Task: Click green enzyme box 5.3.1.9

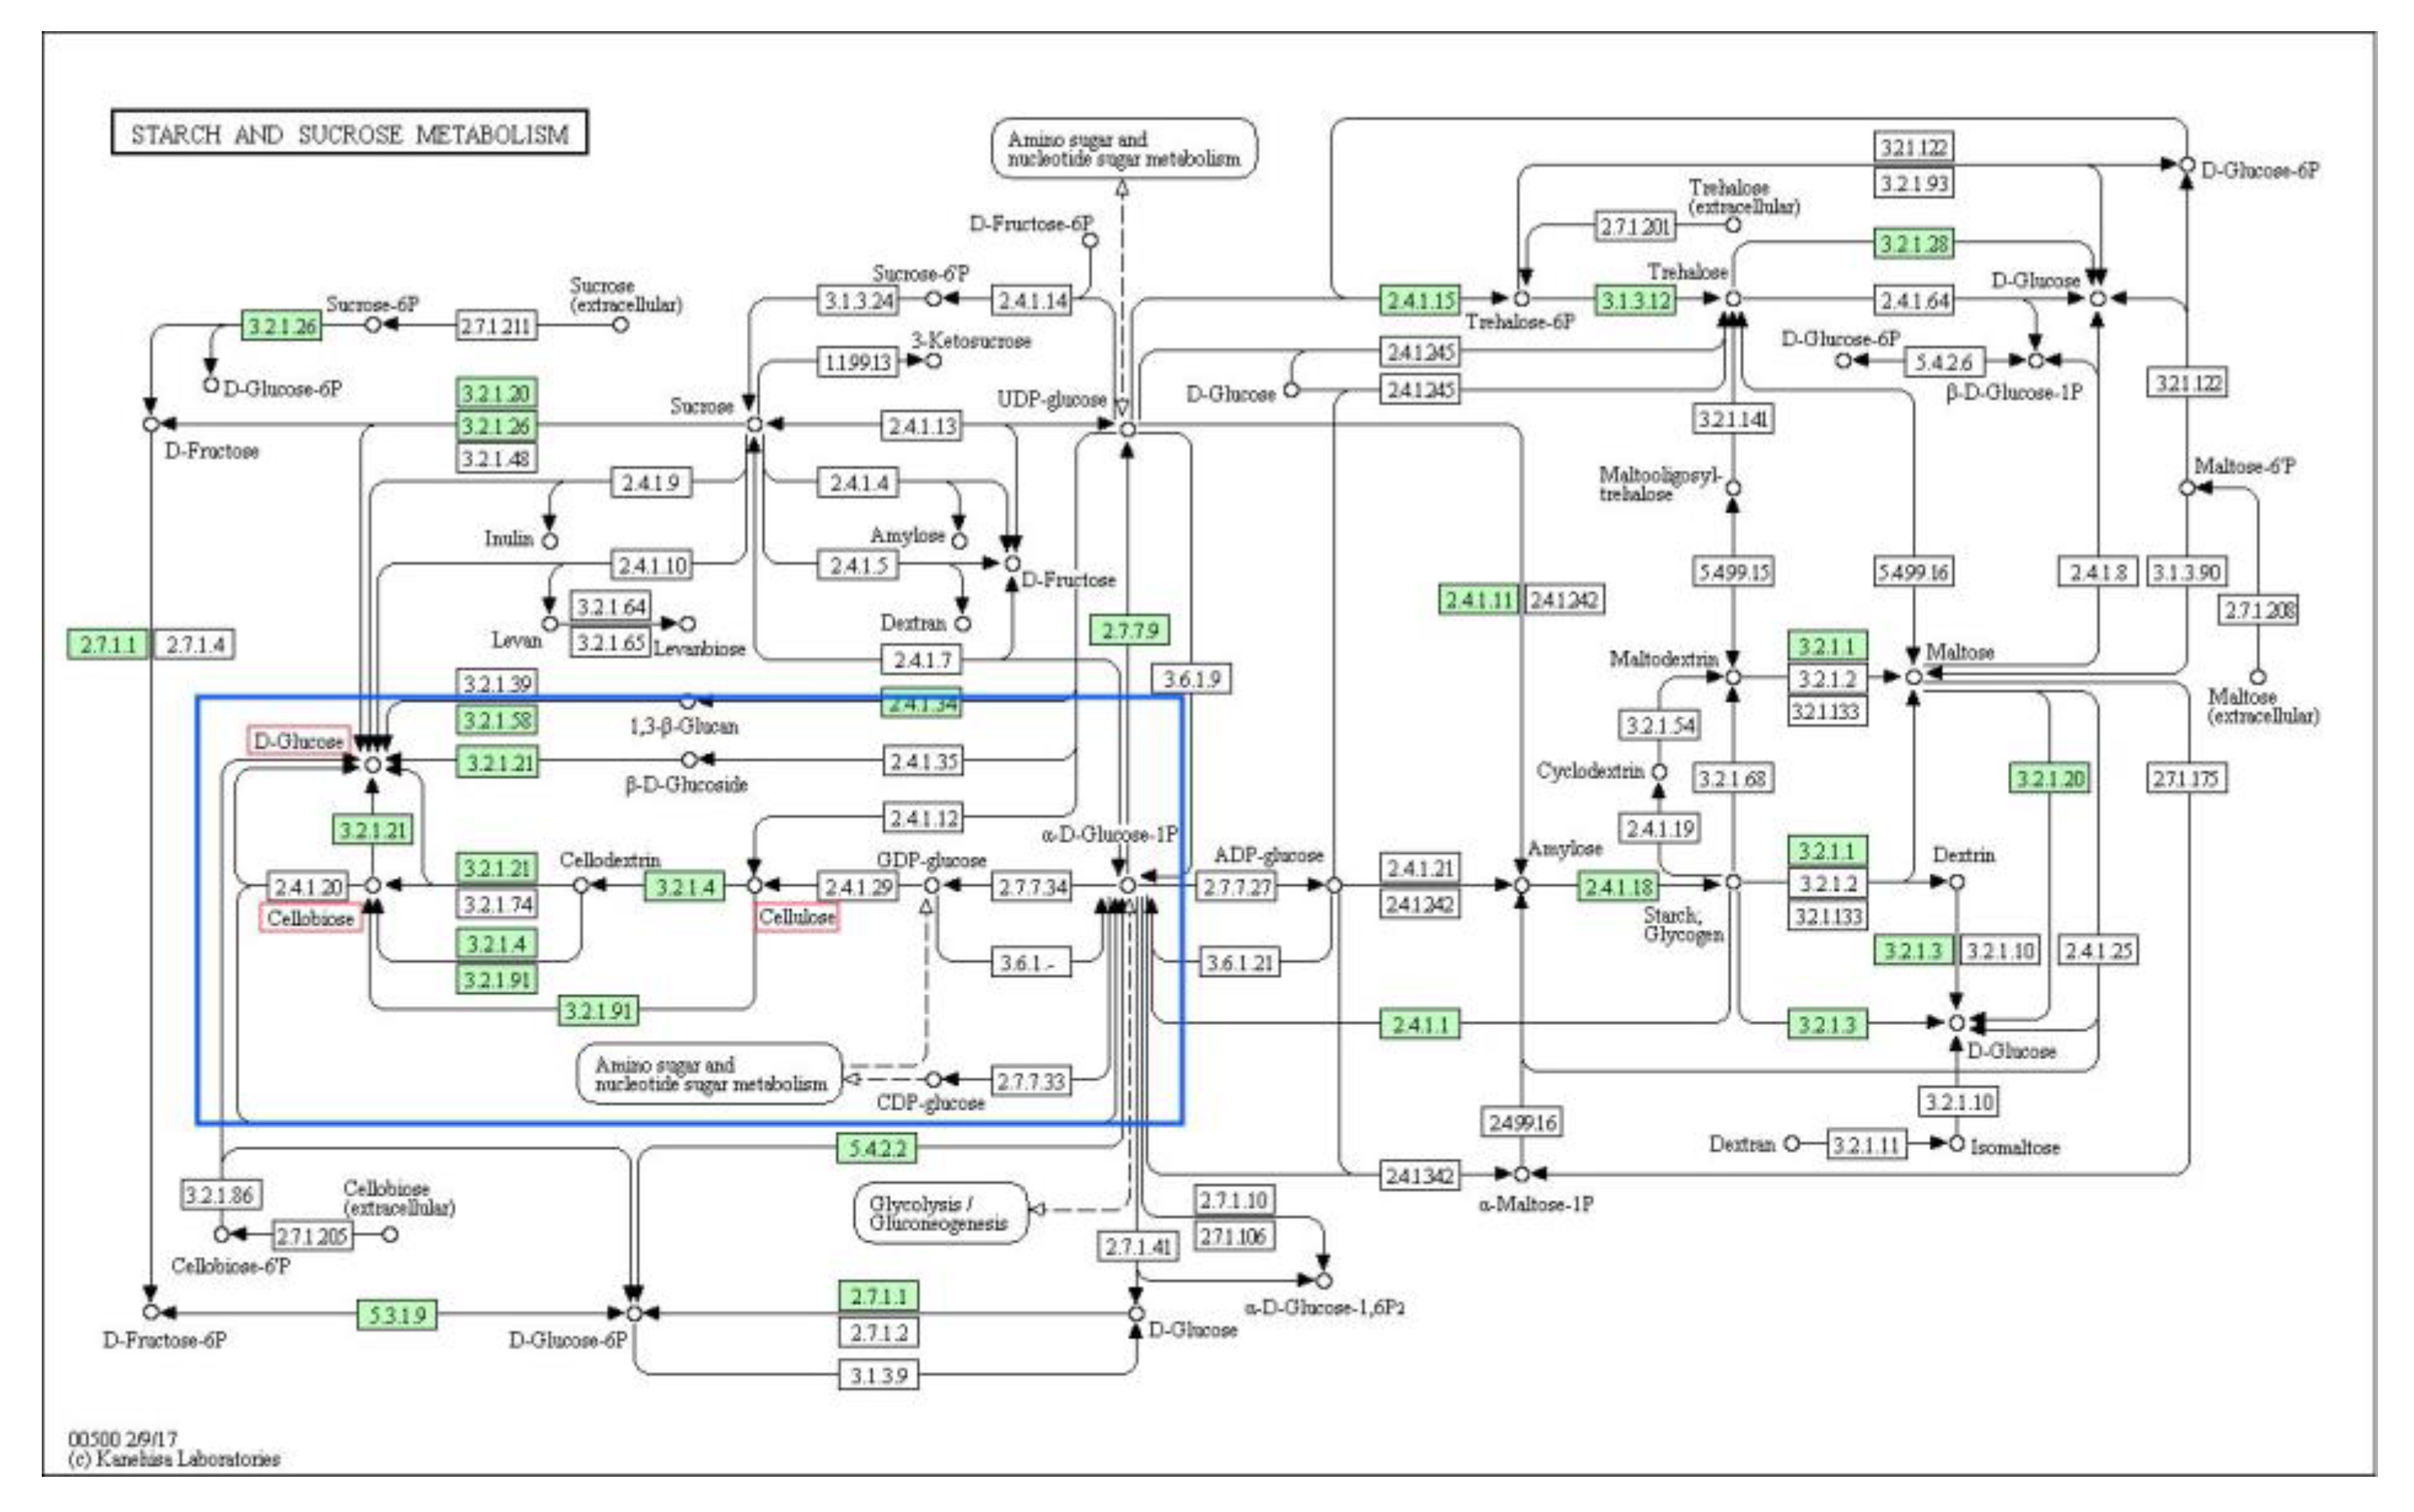Action: pyautogui.click(x=397, y=1314)
